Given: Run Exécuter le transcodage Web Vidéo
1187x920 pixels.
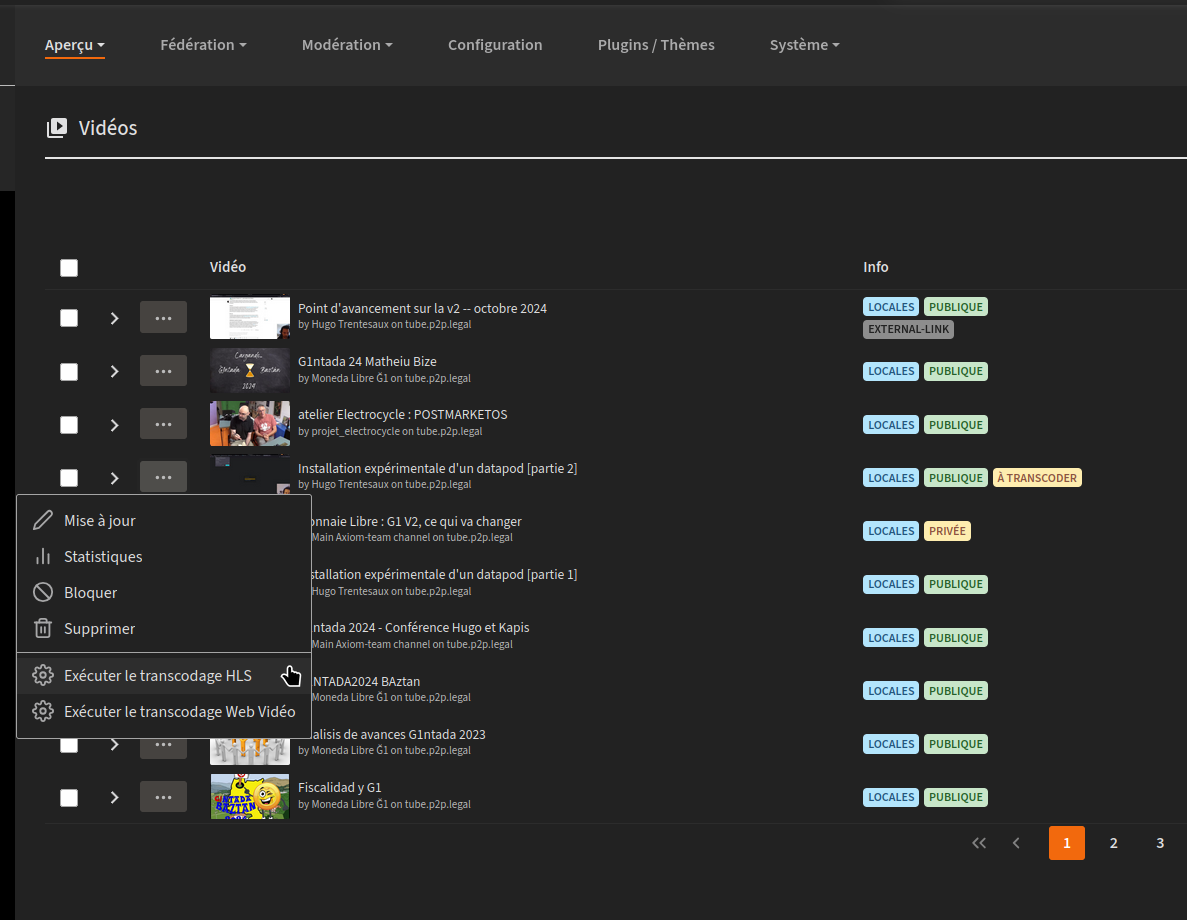Looking at the screenshot, I should [164, 712].
